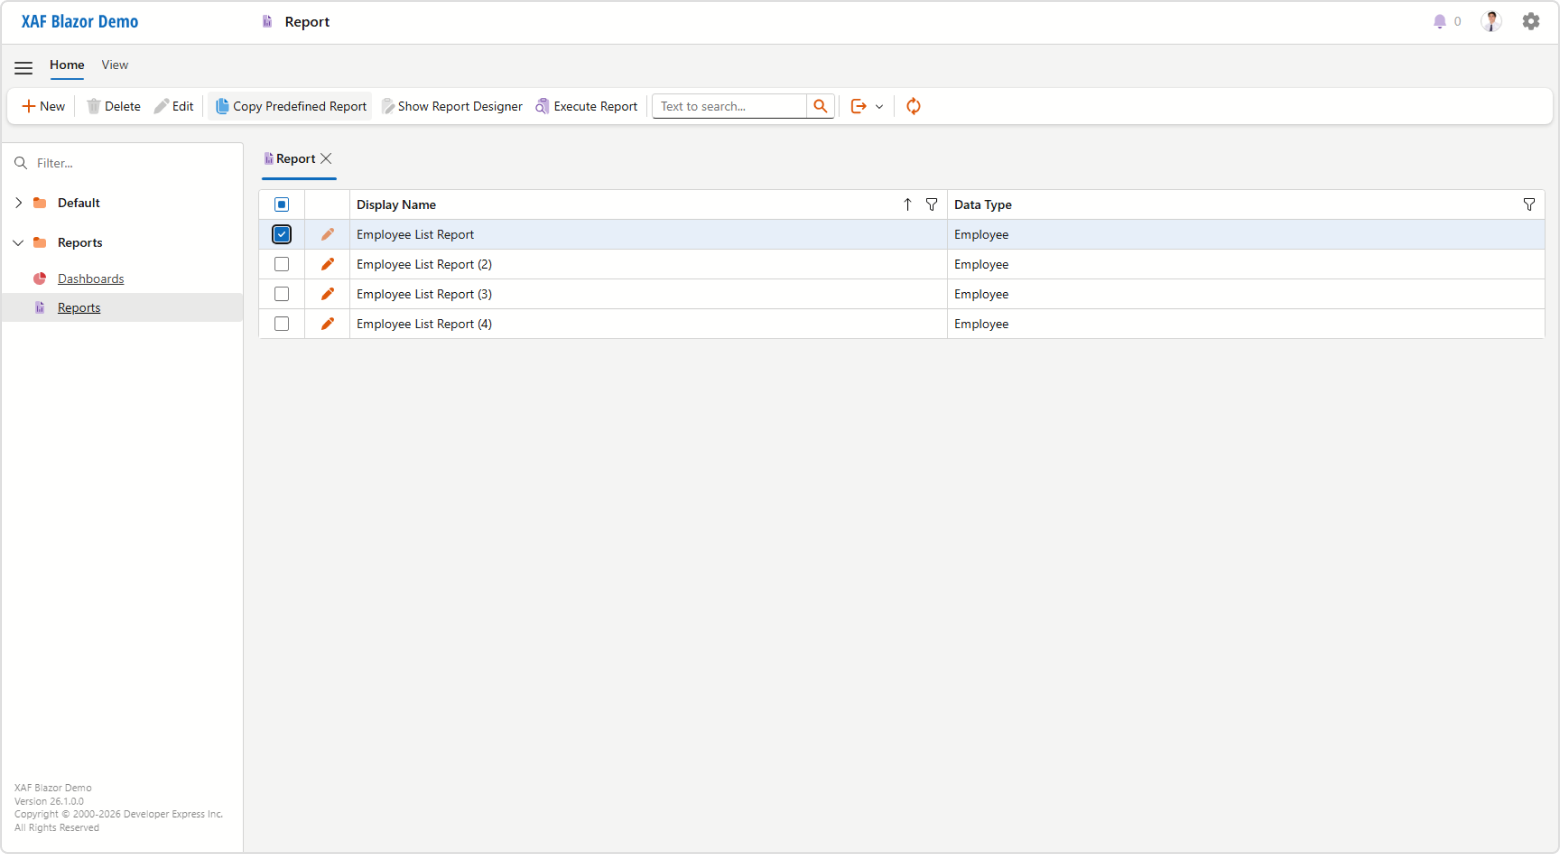Edit Employee List Report (3) pencil icon
Screen dimensions: 1560x854
327,294
